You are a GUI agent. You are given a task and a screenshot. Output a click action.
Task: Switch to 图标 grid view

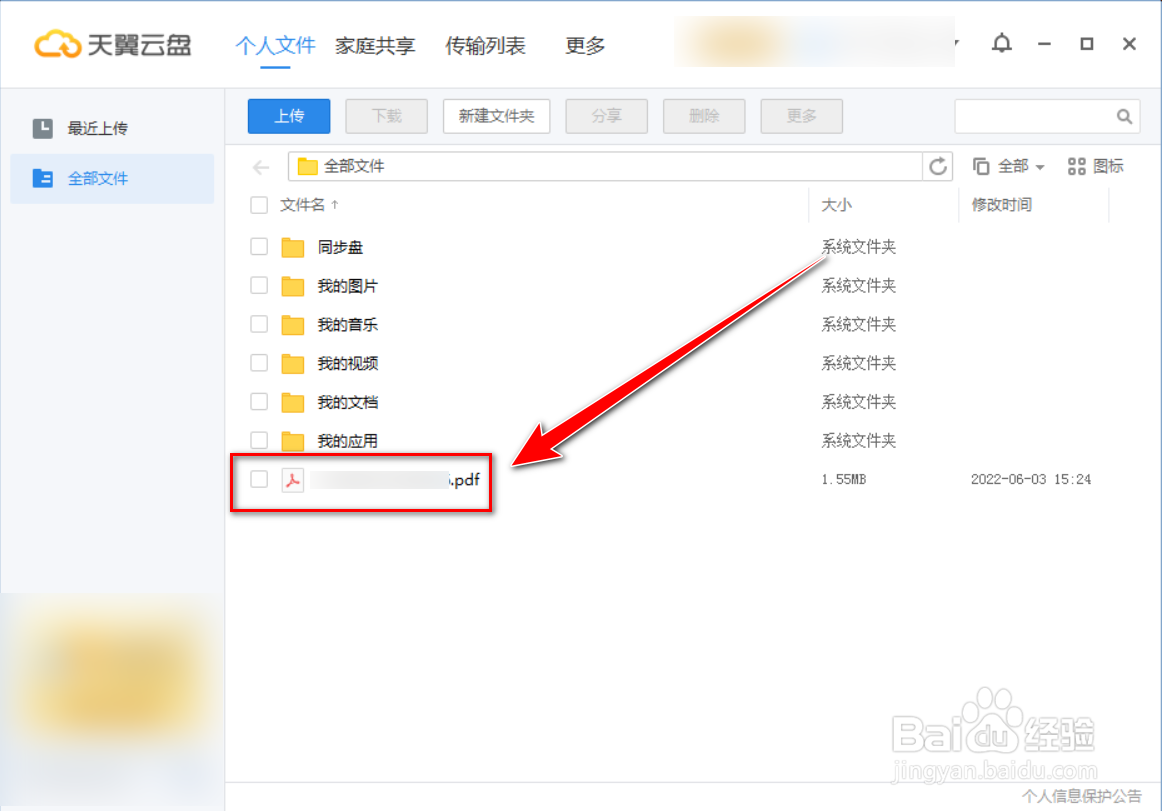click(1095, 166)
